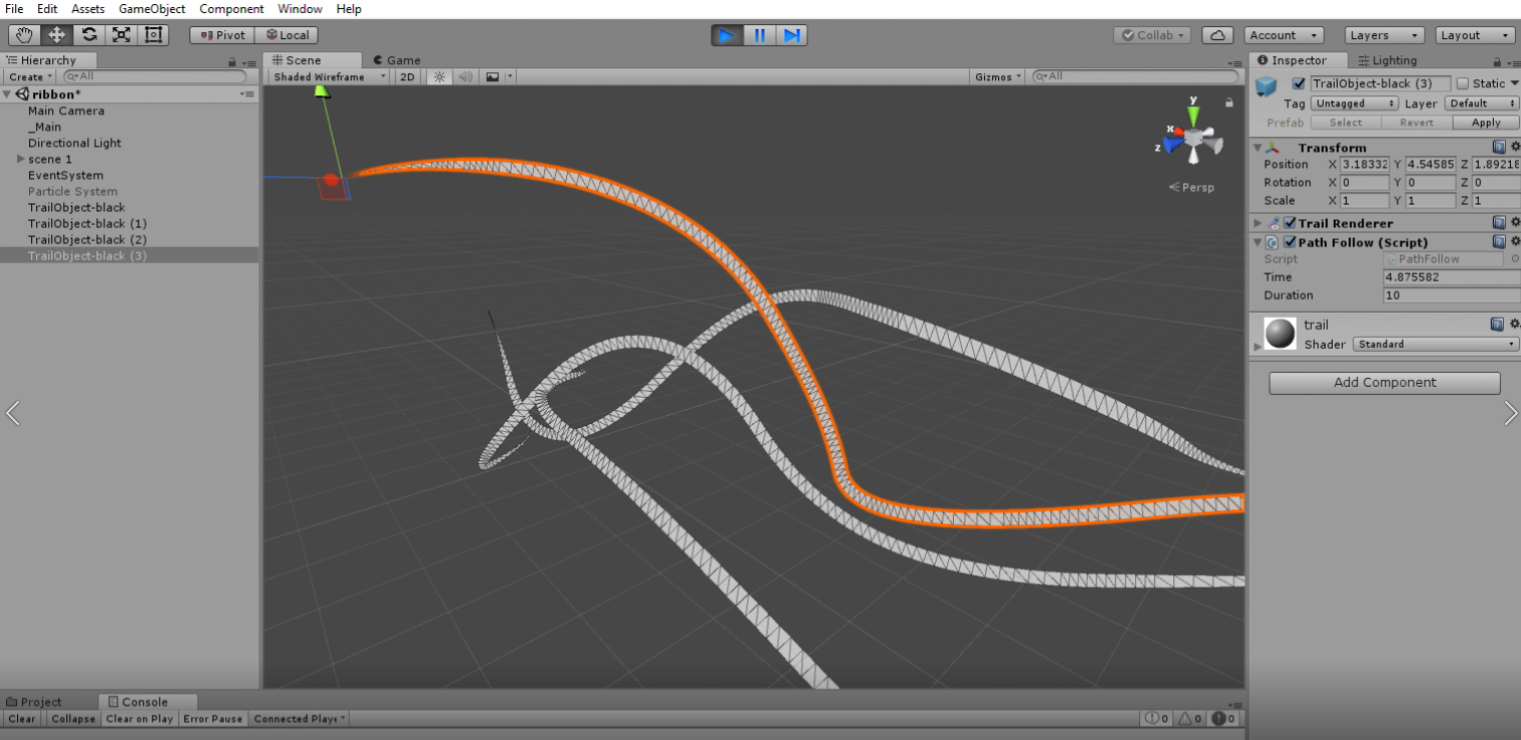The image size is (1521, 740).
Task: Toggle Pivot/Center handle position
Action: (222, 35)
